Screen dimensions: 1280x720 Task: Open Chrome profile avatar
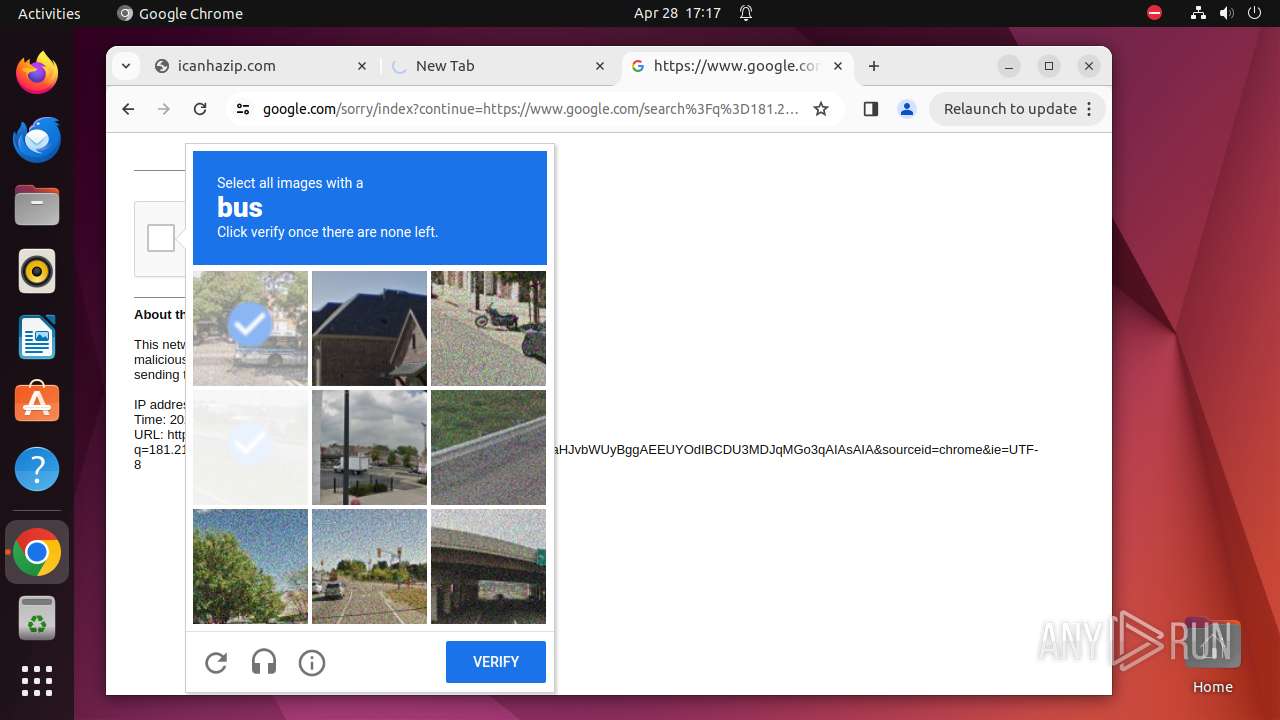coord(907,109)
